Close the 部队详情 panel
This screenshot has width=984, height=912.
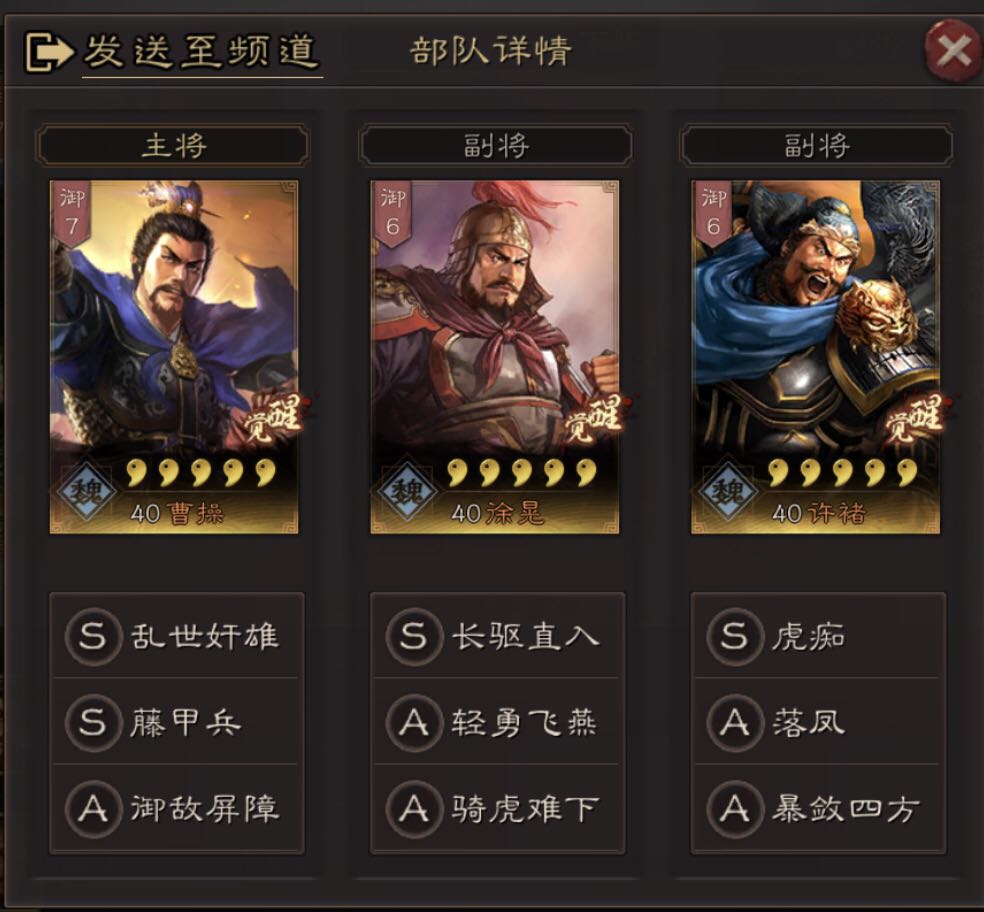(953, 50)
